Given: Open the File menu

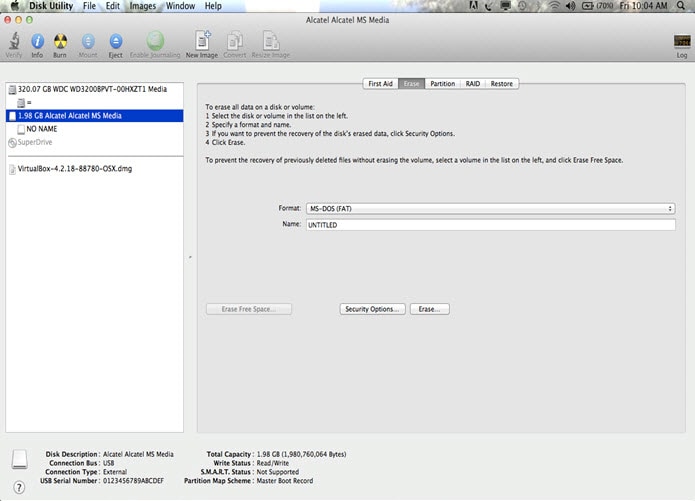Looking at the screenshot, I should [89, 6].
